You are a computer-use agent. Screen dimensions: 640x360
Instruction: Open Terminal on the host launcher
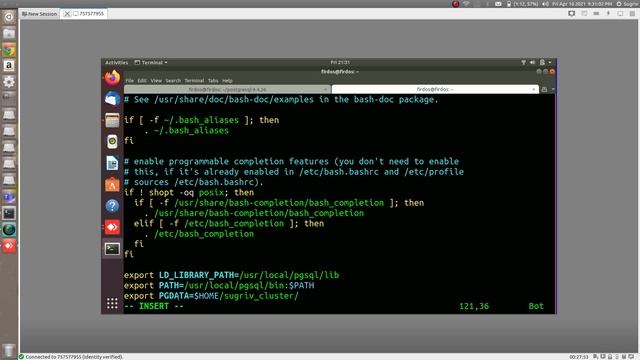9,213
